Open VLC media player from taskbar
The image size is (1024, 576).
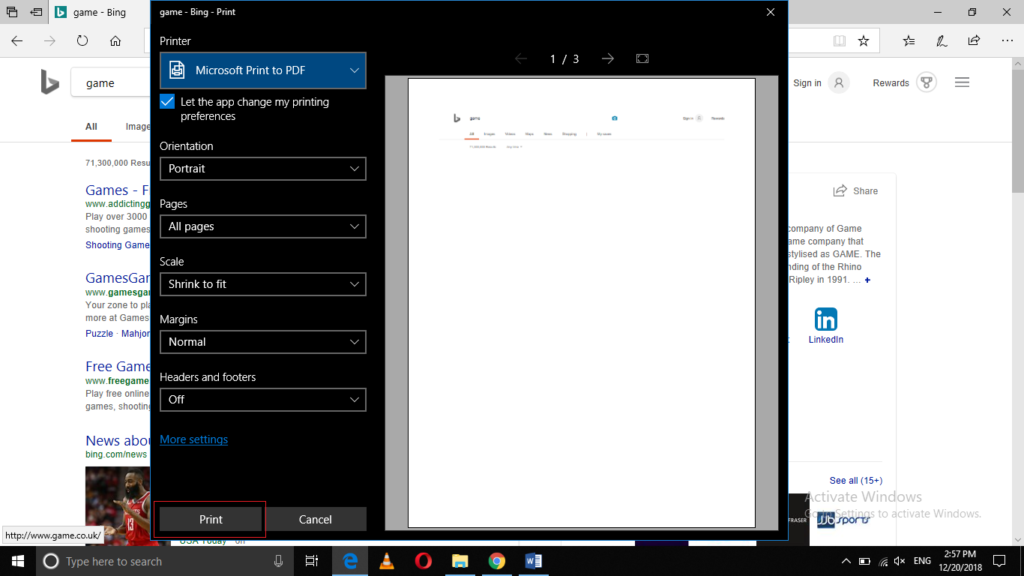pos(387,561)
